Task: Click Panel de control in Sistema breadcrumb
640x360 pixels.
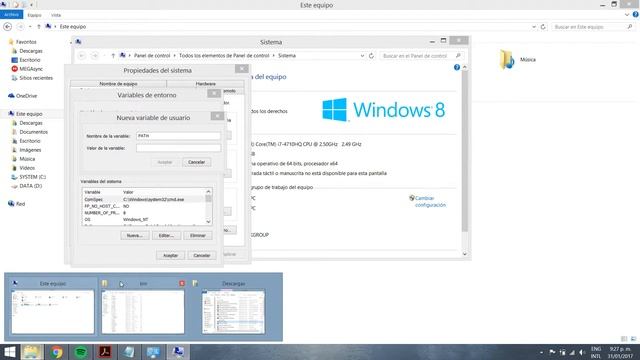Action: coord(152,56)
